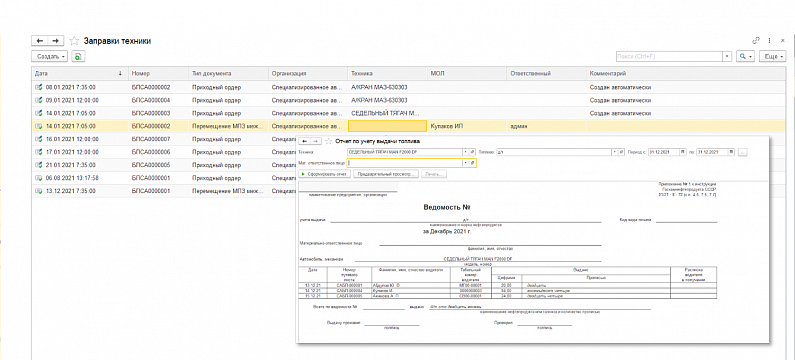Expand the Топливо dropdown list
This screenshot has height=360, width=795.
[615, 152]
